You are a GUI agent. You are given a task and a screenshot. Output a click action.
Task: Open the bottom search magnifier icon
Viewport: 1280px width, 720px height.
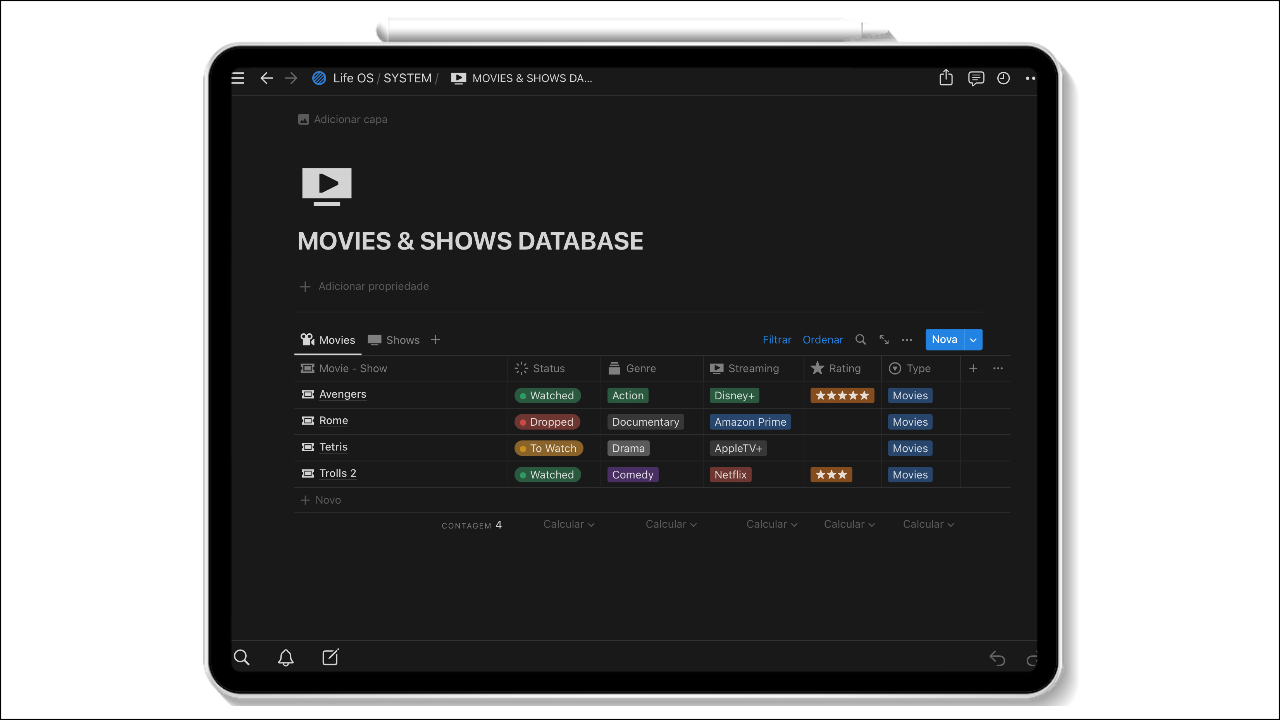pyautogui.click(x=241, y=657)
